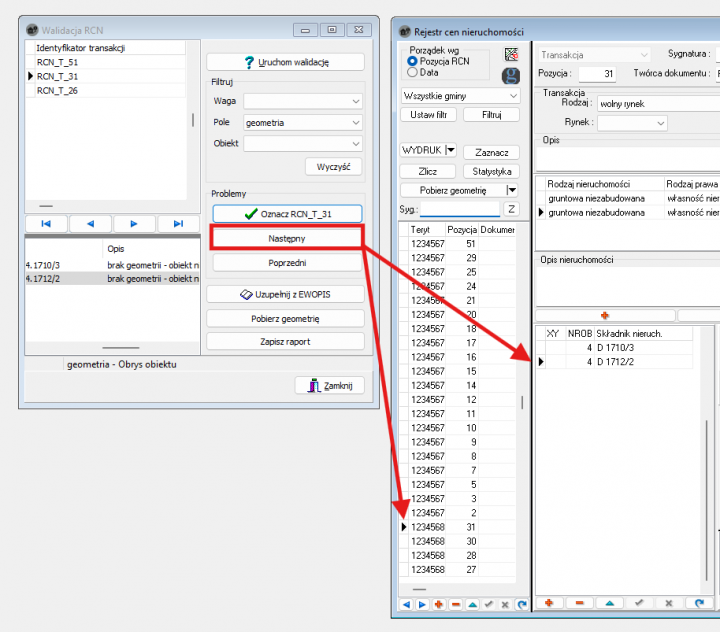
Task: Select RCN_T_26 in the transaction identifier list
Action: pos(111,90)
